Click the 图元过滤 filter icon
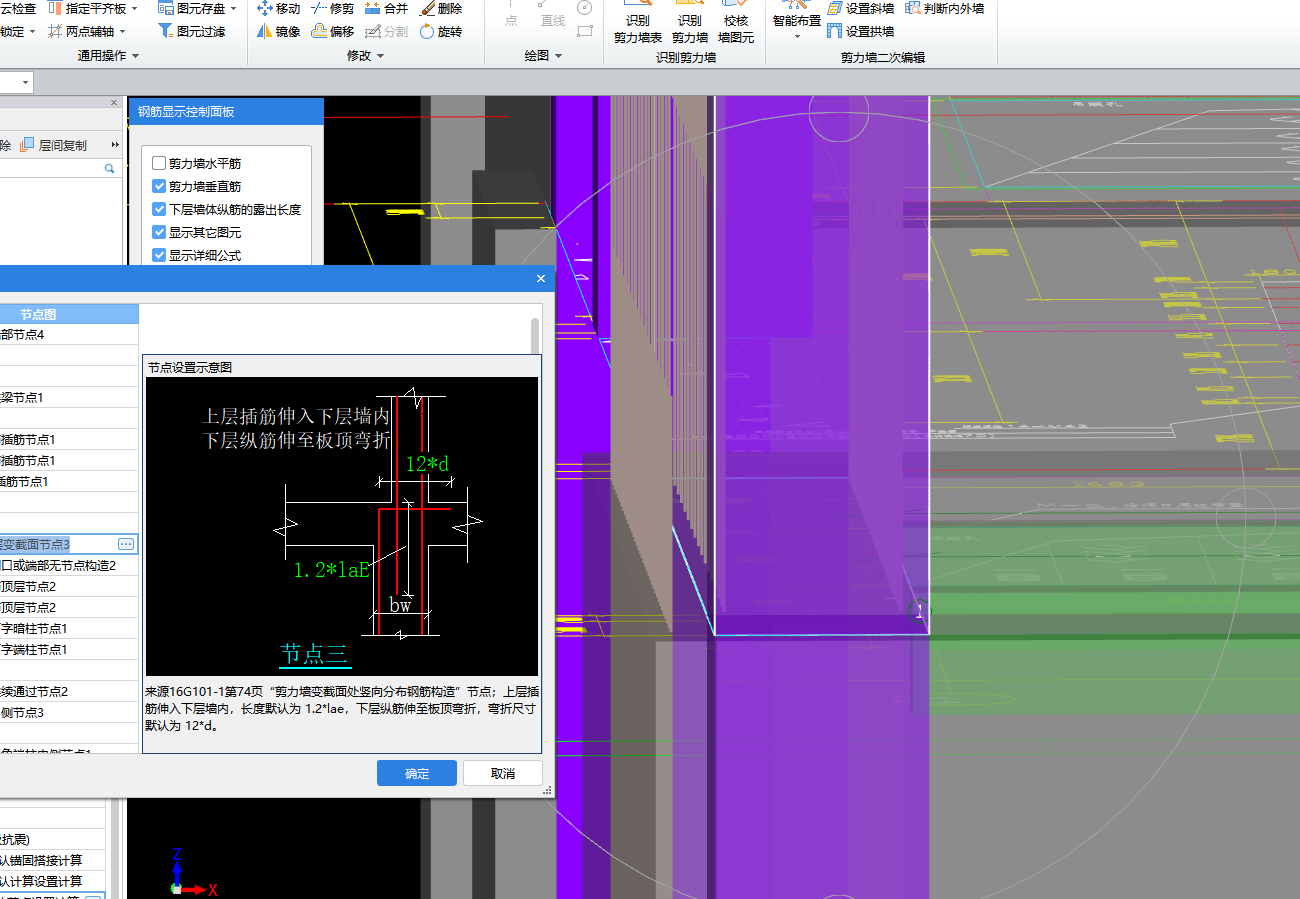The width and height of the screenshot is (1300, 899). (x=166, y=31)
